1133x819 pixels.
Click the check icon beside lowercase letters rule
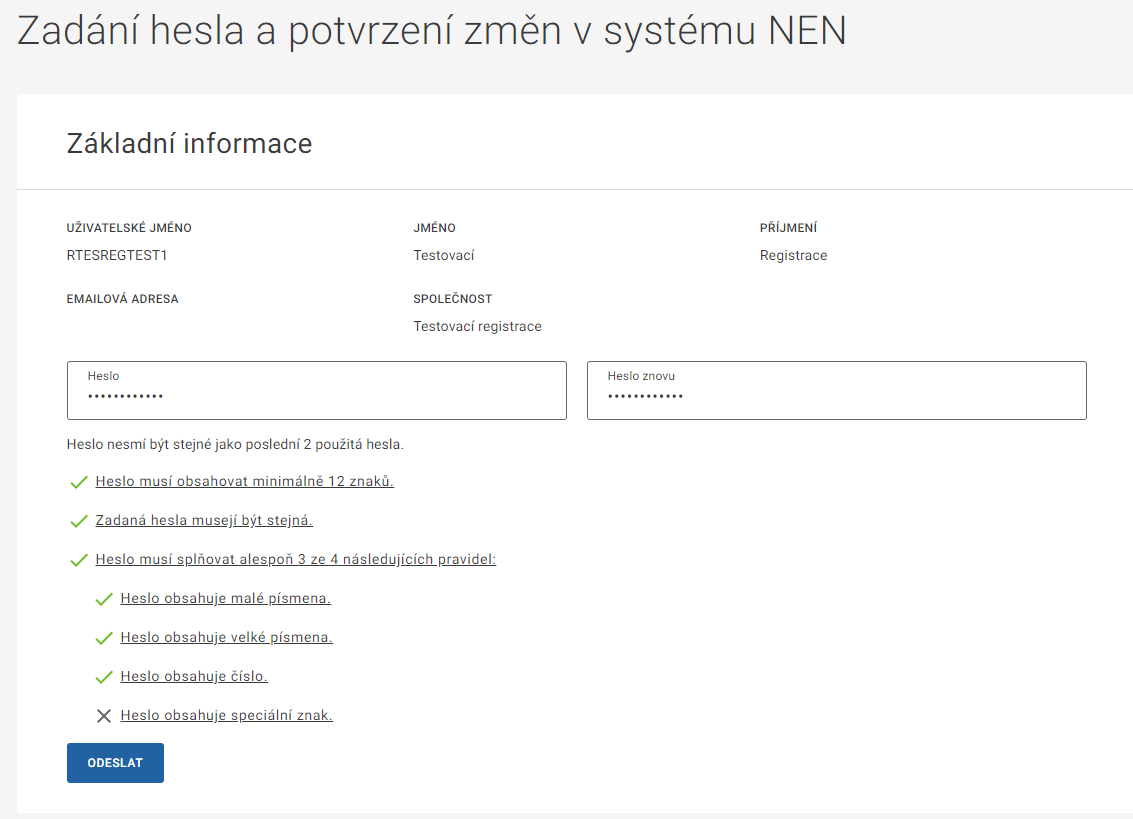point(104,599)
